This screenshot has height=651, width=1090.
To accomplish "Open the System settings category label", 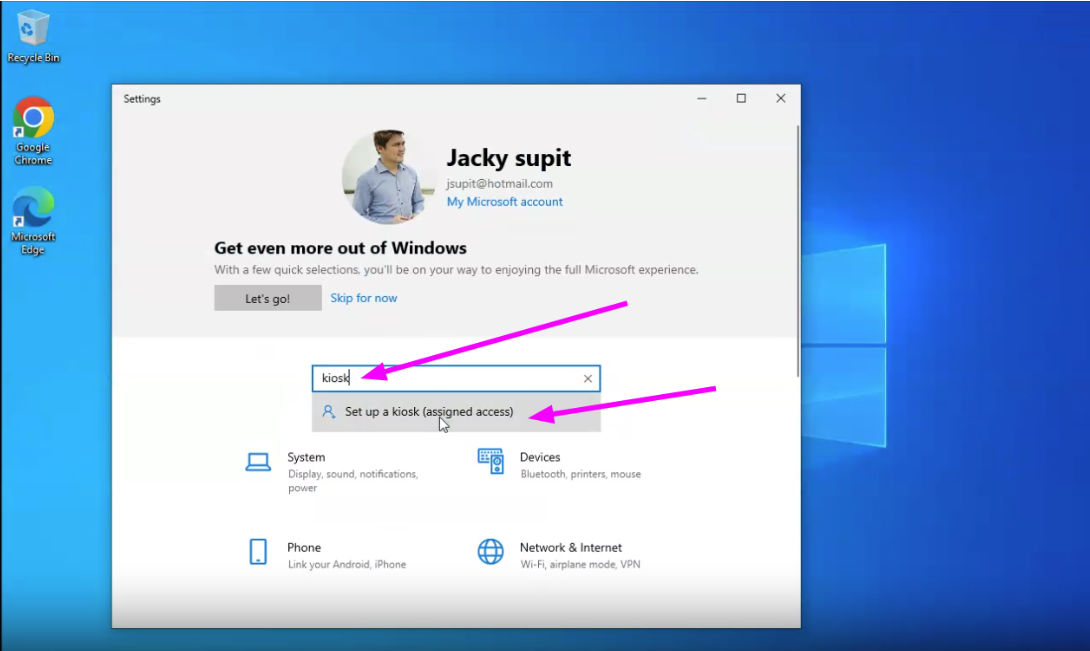I will pyautogui.click(x=306, y=457).
